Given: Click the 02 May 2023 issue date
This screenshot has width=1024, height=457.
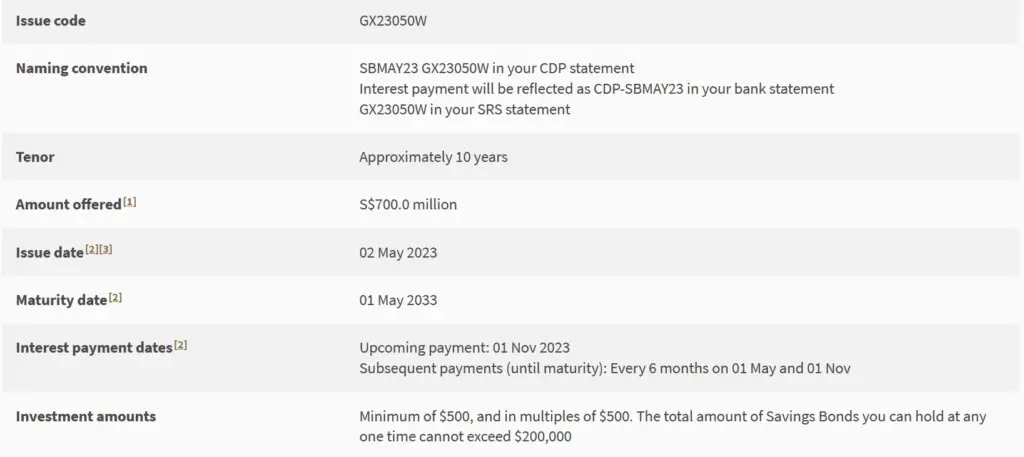Looking at the screenshot, I should tap(398, 253).
